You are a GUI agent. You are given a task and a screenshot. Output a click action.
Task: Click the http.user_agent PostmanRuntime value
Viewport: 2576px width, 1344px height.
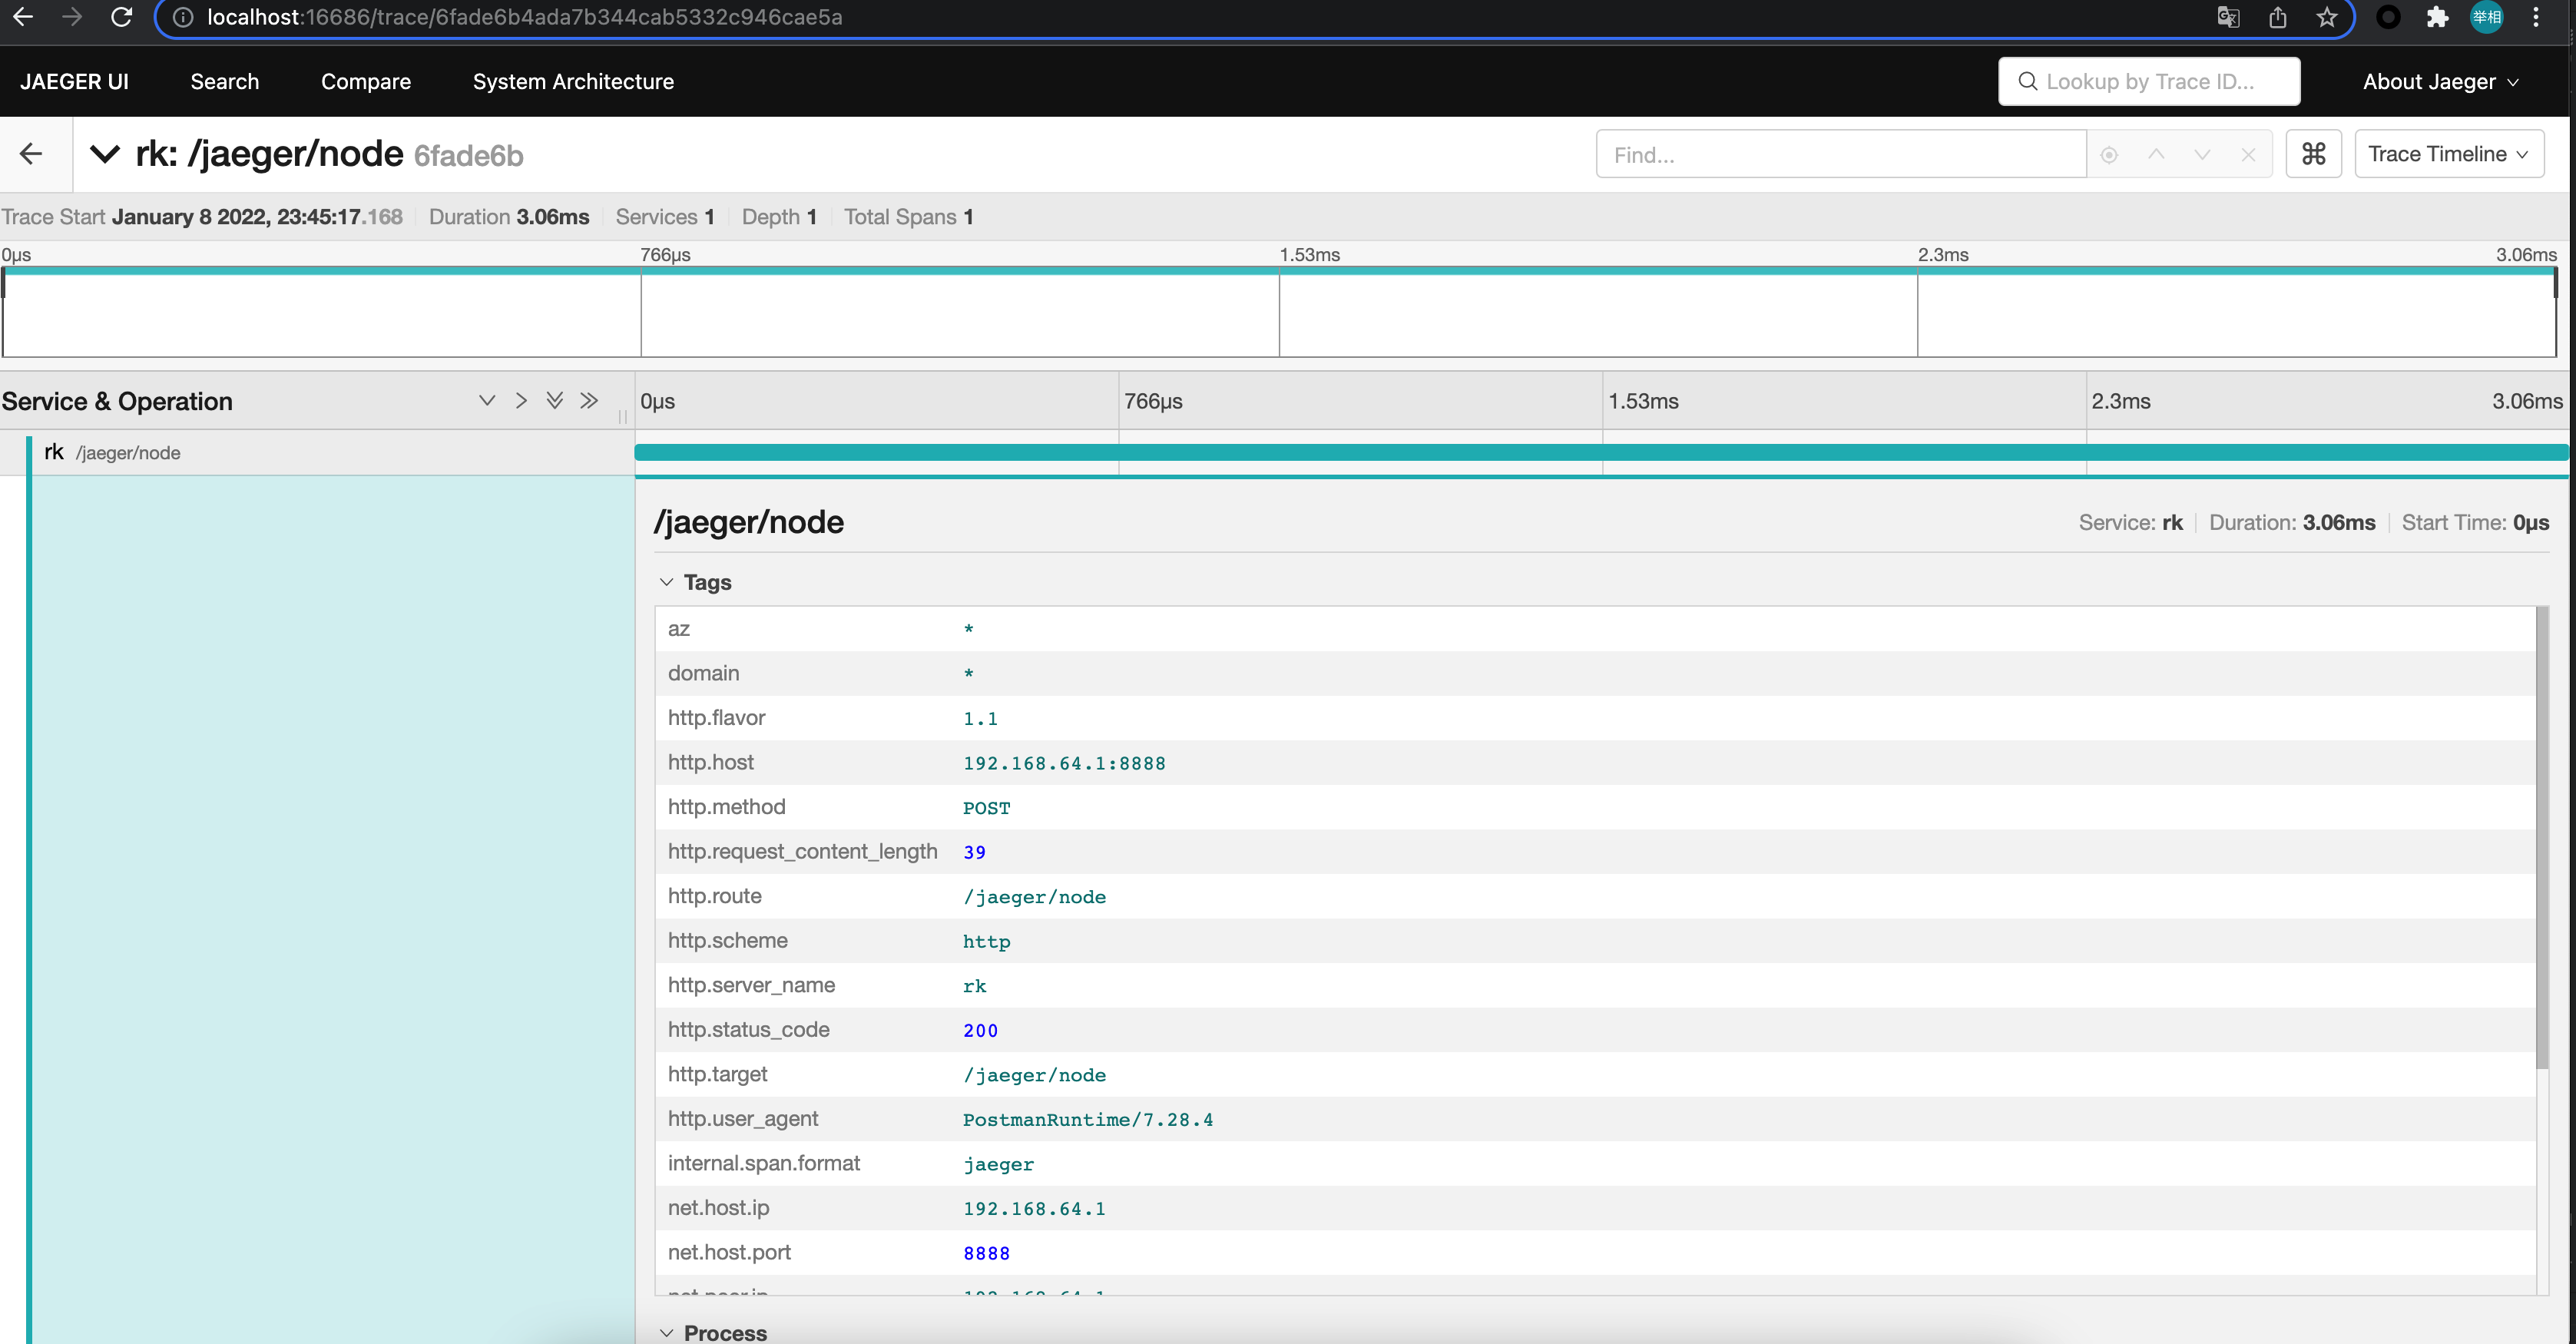(1087, 1119)
